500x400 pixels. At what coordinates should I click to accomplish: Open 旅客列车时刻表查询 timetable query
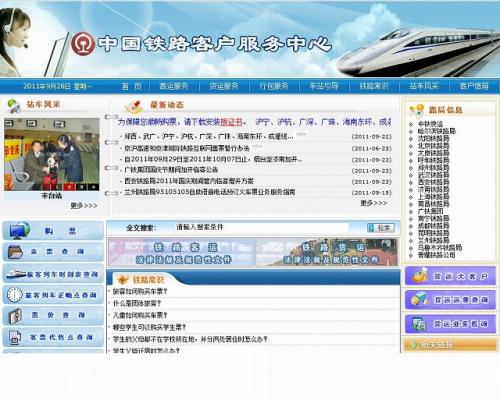click(x=53, y=274)
